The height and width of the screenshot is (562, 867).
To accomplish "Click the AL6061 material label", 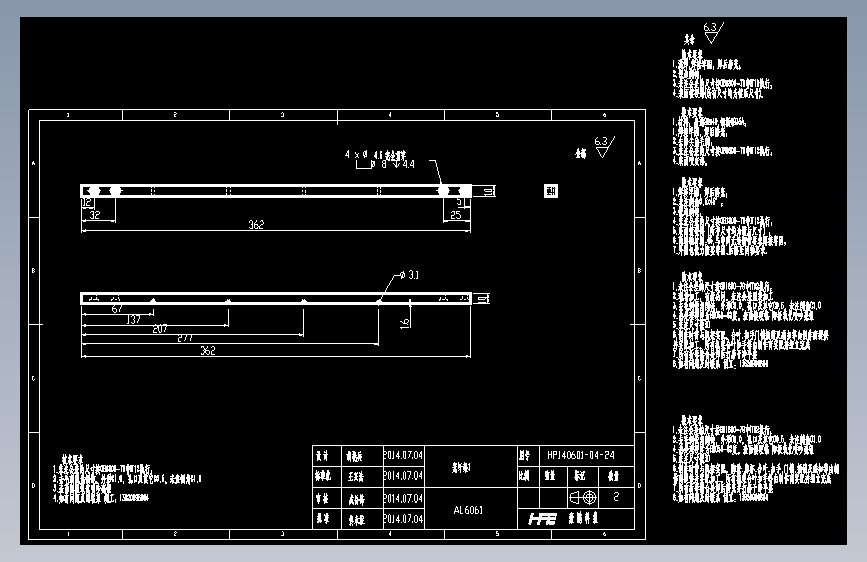I will (468, 510).
